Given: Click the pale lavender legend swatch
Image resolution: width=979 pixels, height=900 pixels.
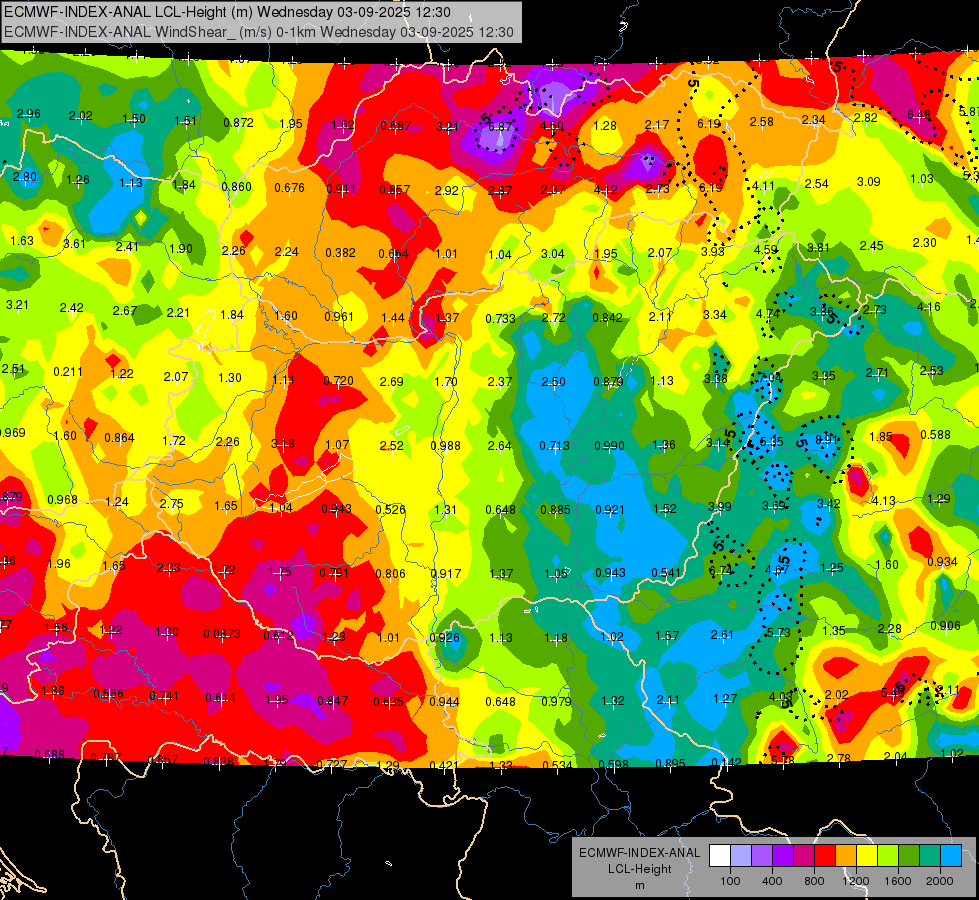Looking at the screenshot, I should [x=741, y=856].
